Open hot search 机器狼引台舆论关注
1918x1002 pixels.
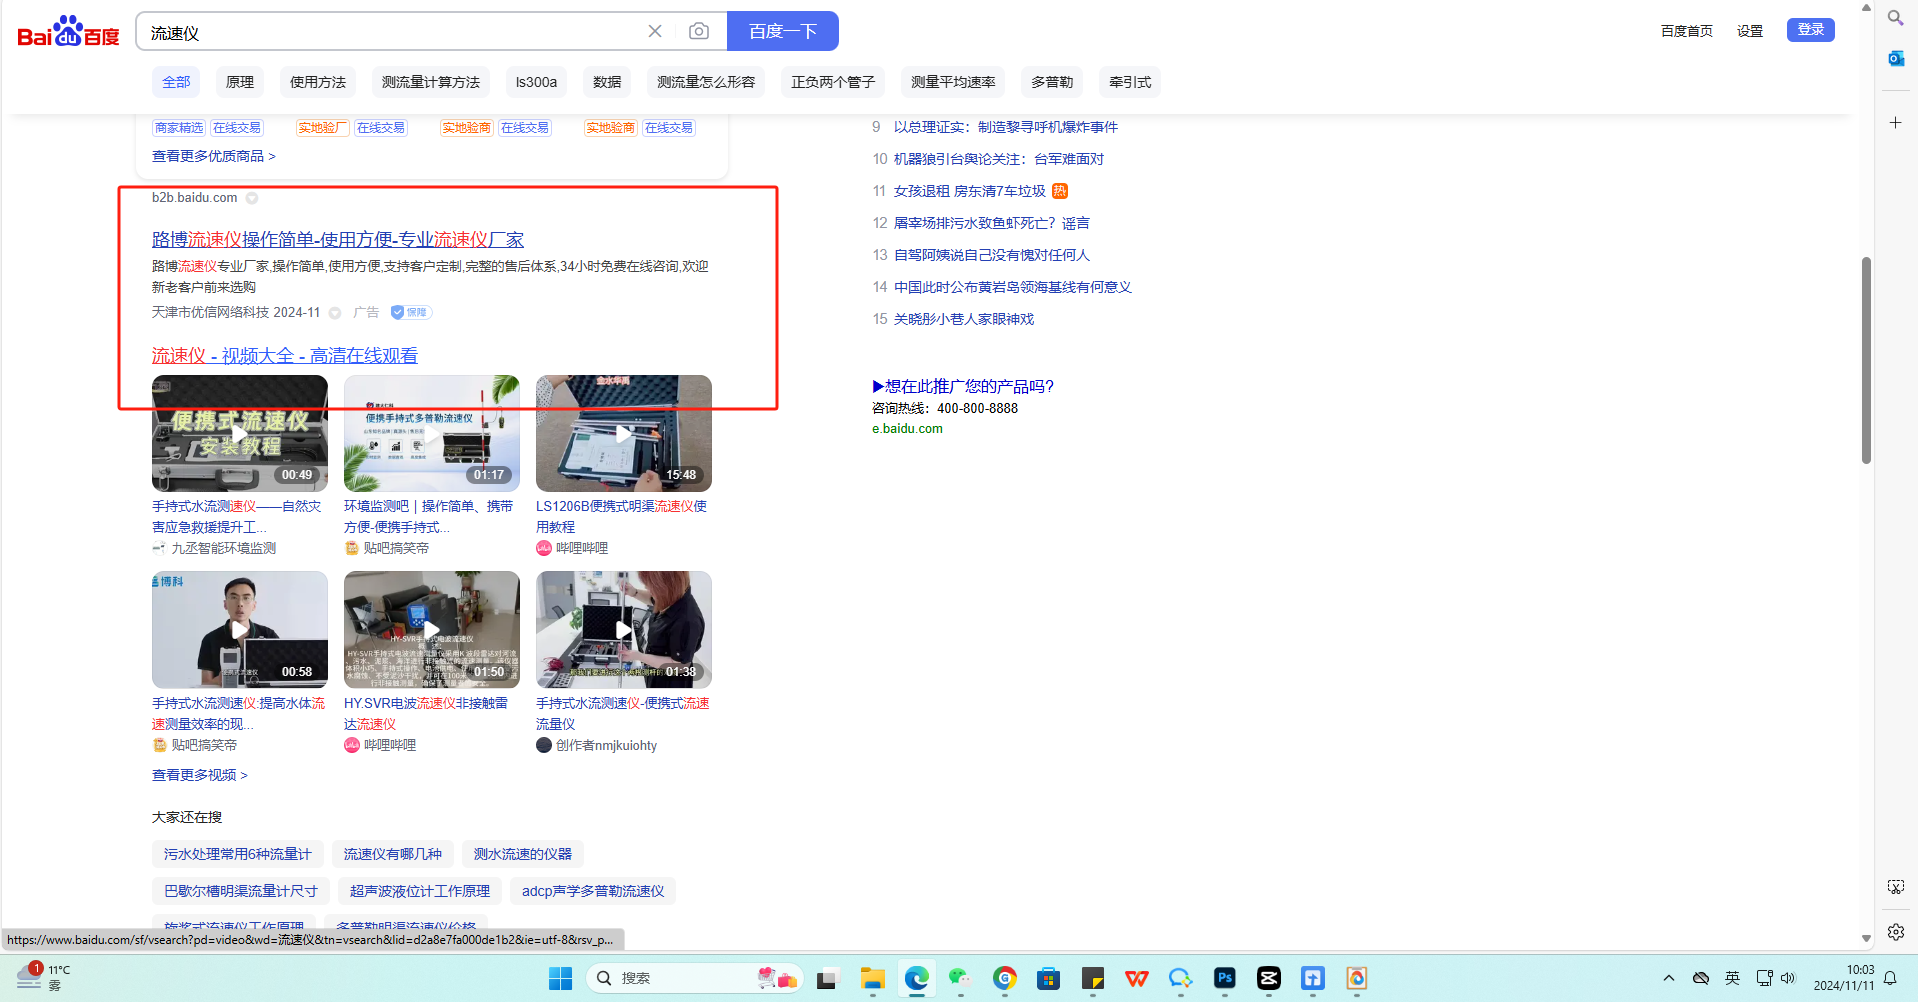point(999,159)
